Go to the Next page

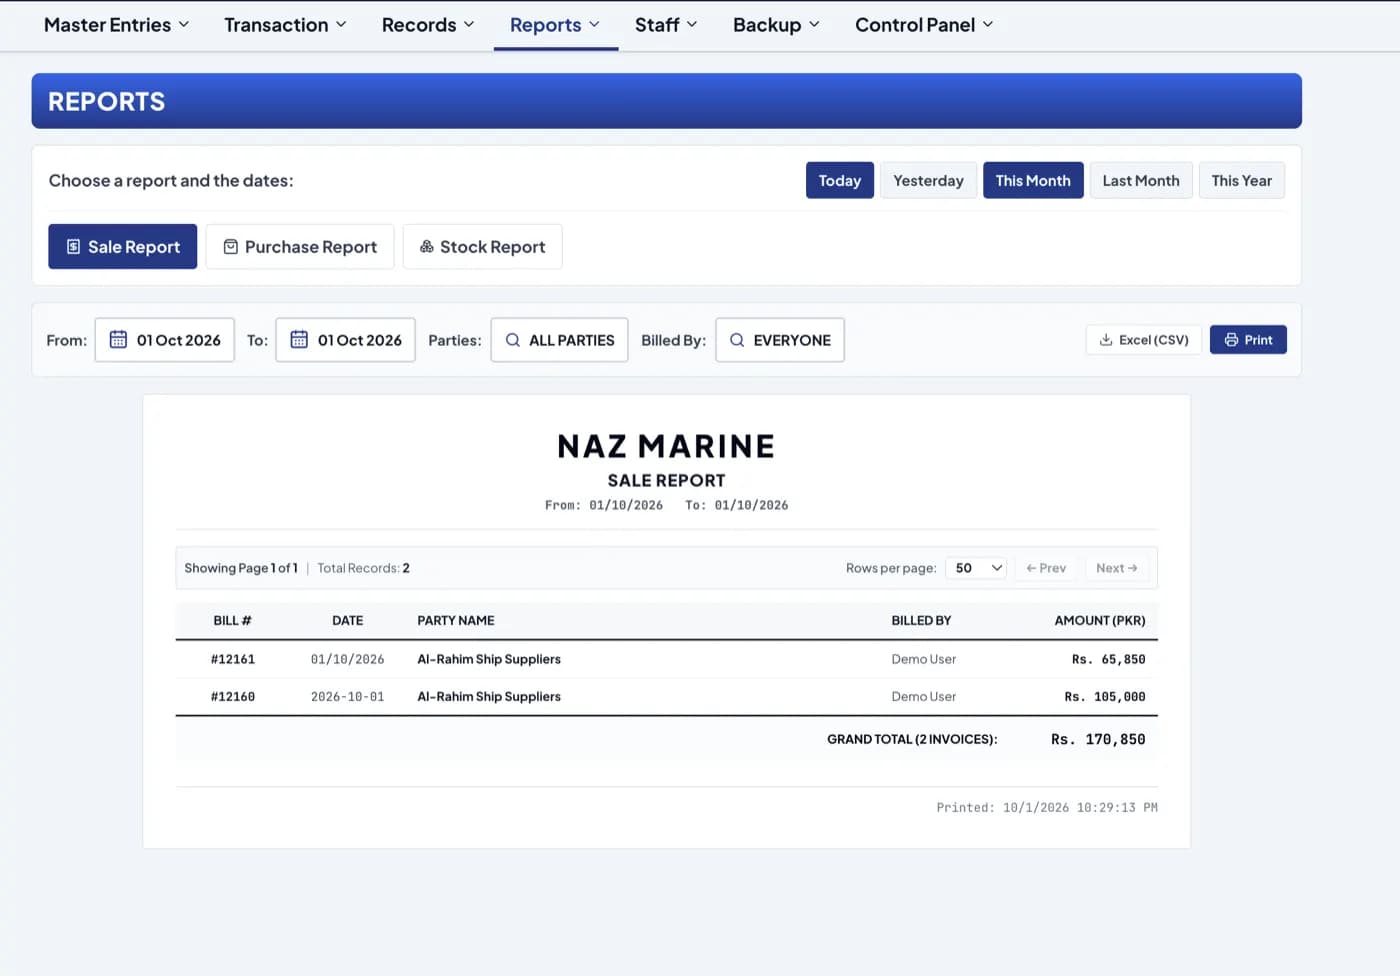pyautogui.click(x=1116, y=568)
